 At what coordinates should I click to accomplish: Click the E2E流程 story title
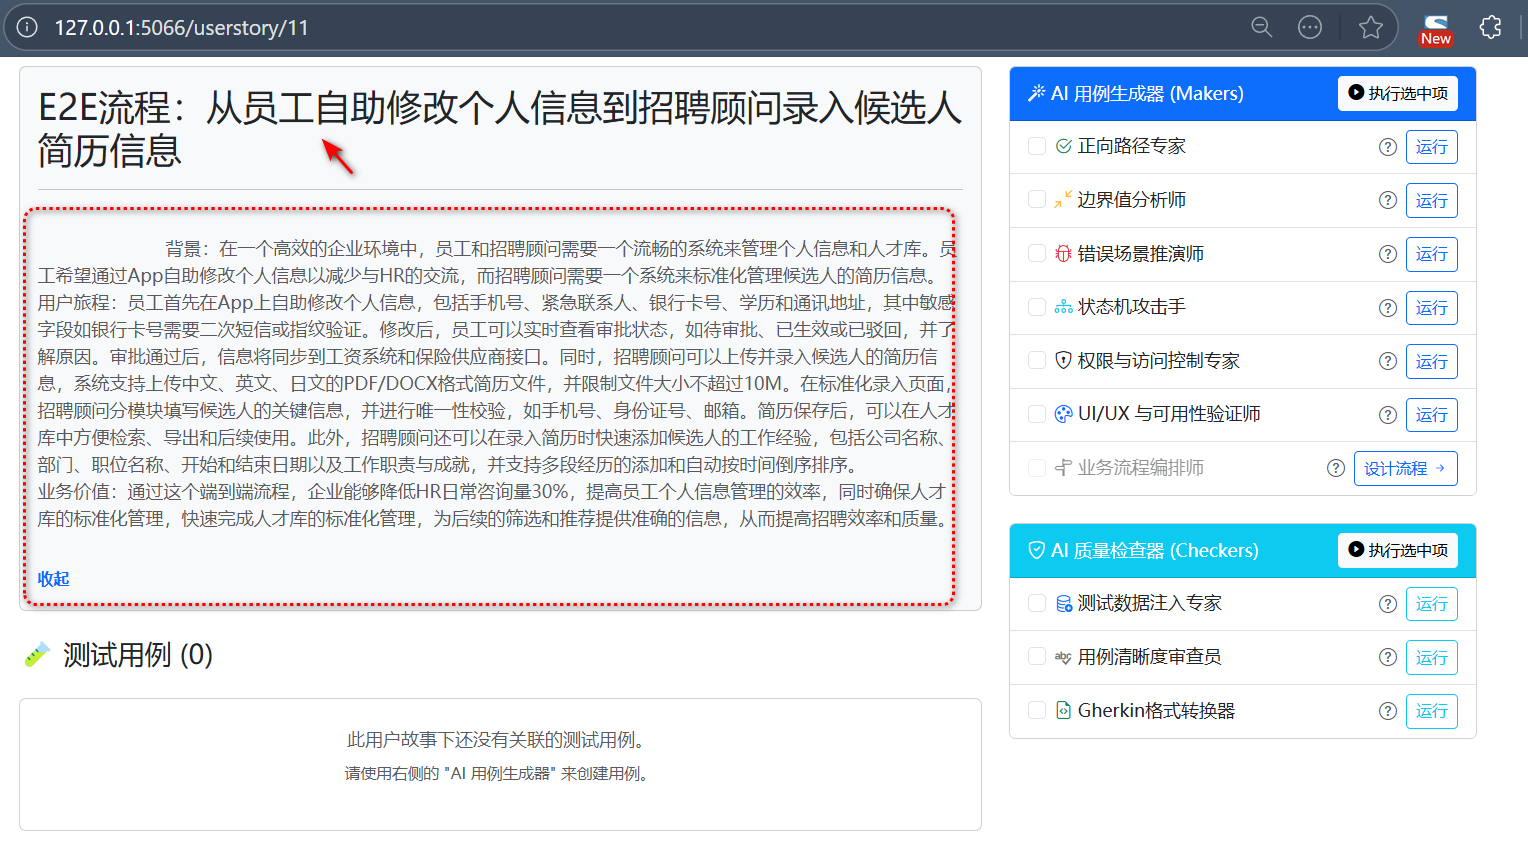tap(500, 129)
